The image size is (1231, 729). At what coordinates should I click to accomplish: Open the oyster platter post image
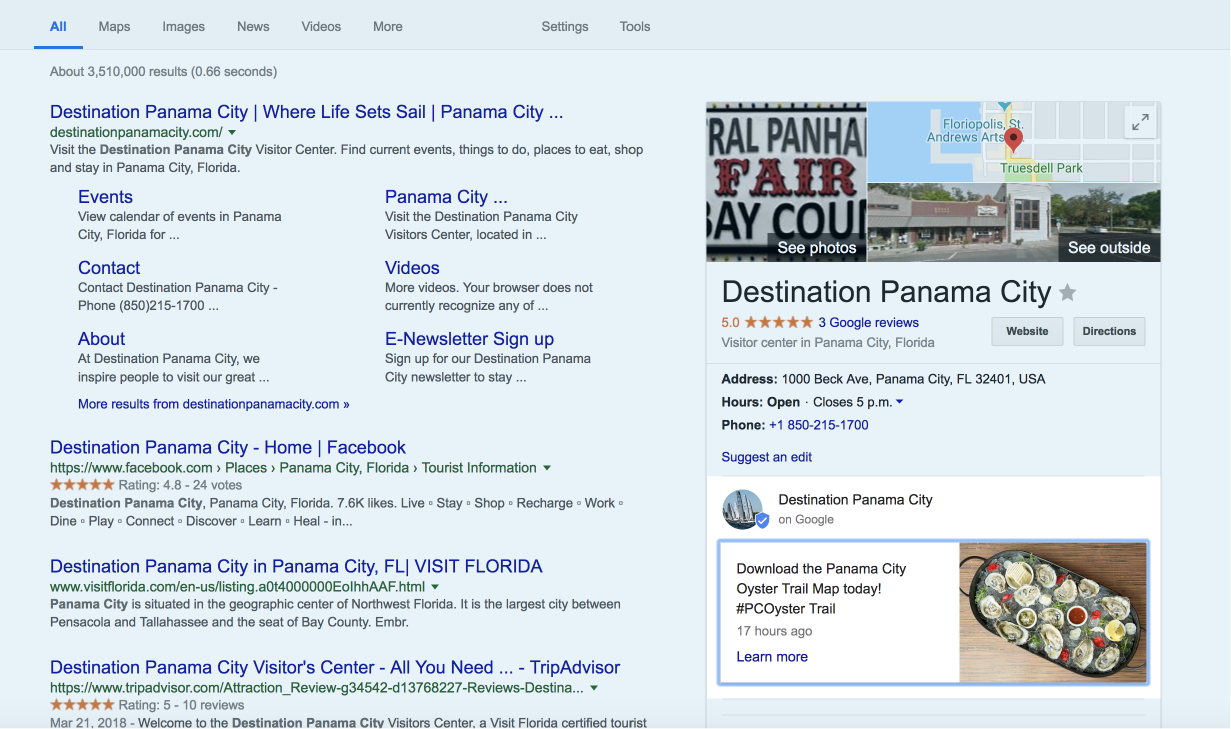tap(1053, 612)
